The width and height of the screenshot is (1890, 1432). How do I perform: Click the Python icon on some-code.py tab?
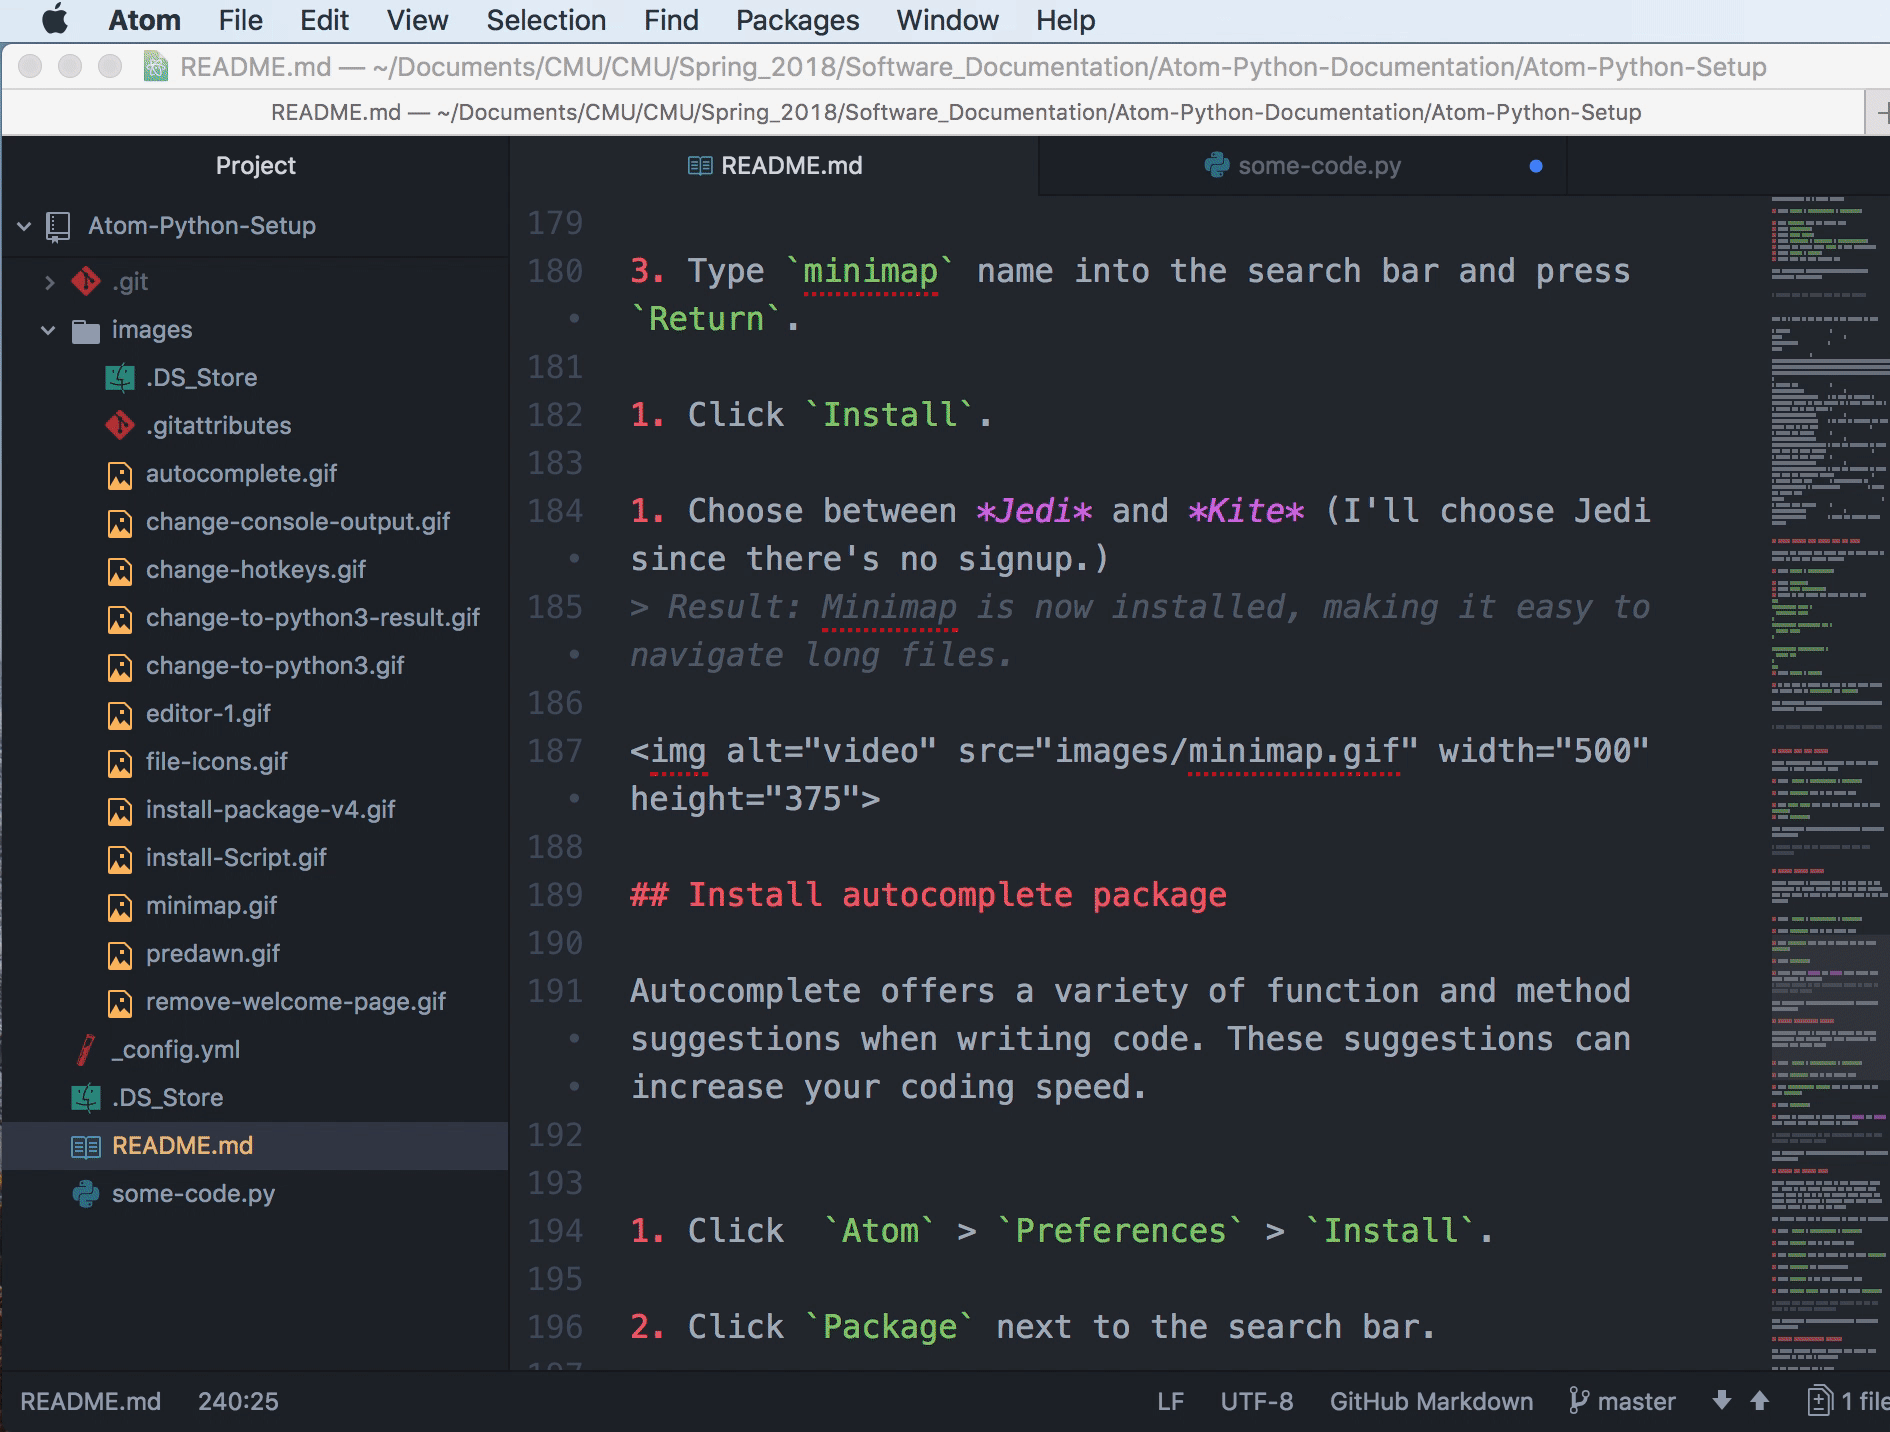click(1216, 165)
